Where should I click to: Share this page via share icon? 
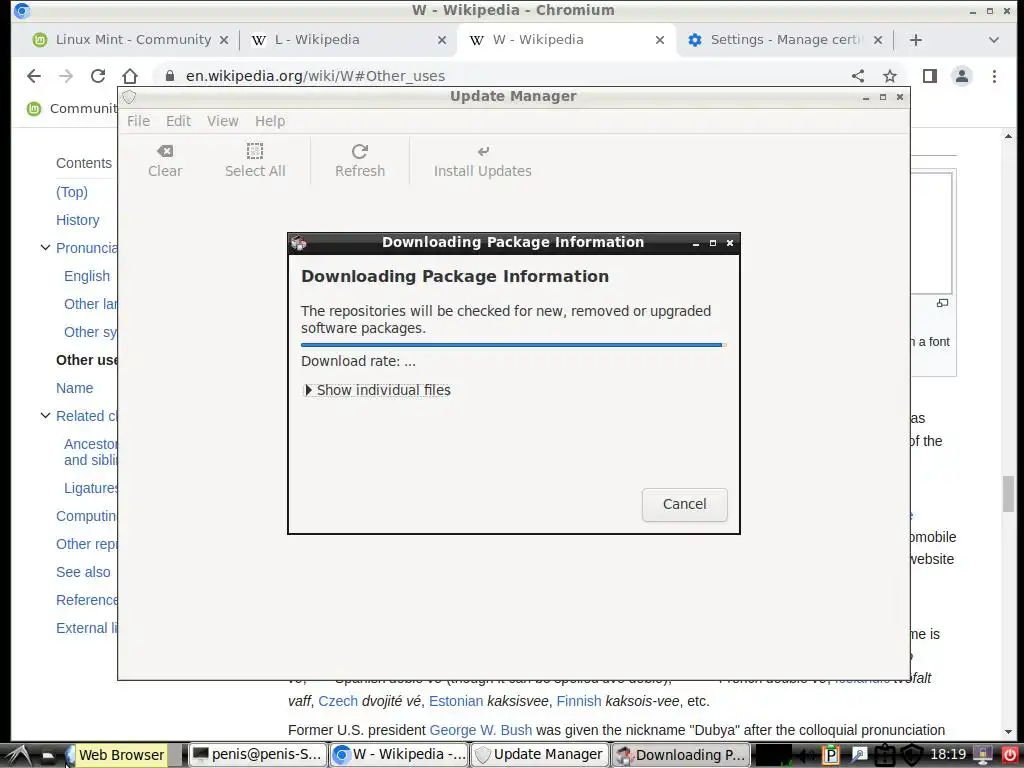pyautogui.click(x=857, y=76)
